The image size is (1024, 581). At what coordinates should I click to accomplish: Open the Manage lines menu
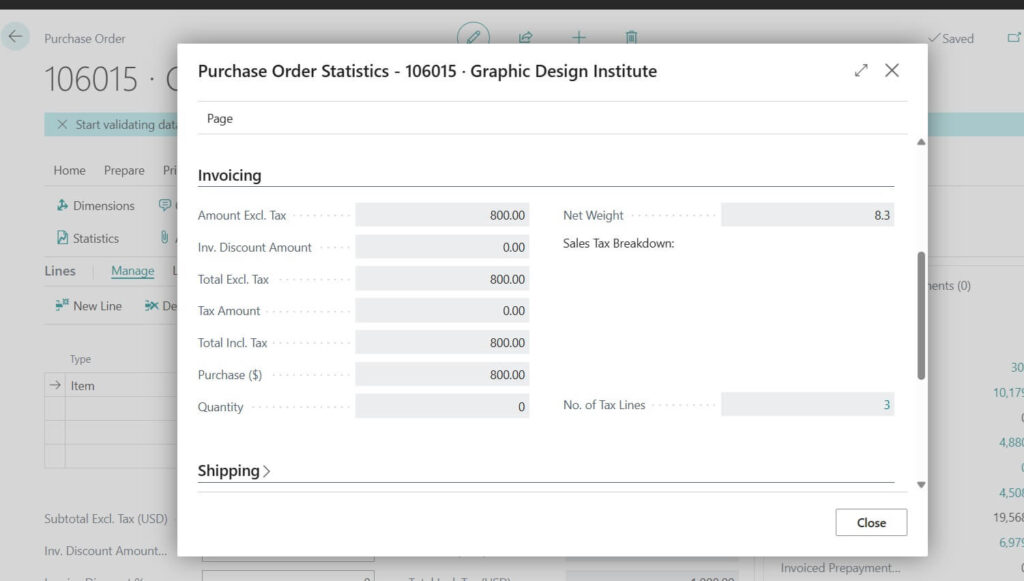click(132, 271)
